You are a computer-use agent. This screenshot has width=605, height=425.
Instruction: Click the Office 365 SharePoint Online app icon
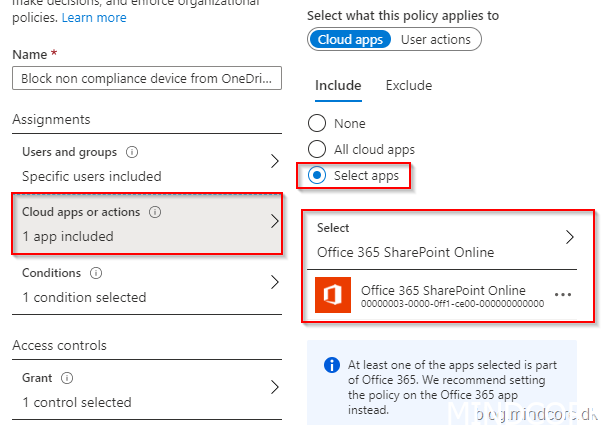[x=332, y=297]
